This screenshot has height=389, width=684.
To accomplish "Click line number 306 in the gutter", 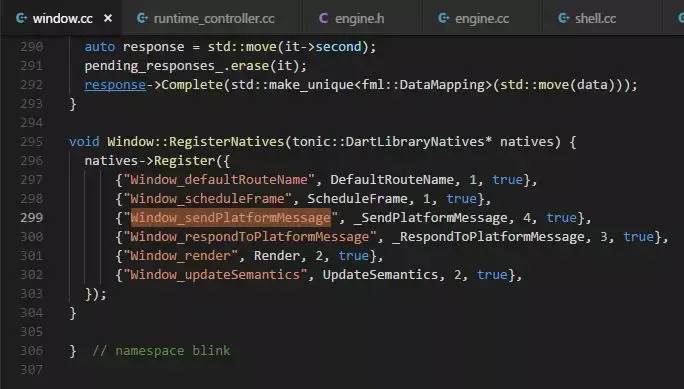I will point(32,351).
